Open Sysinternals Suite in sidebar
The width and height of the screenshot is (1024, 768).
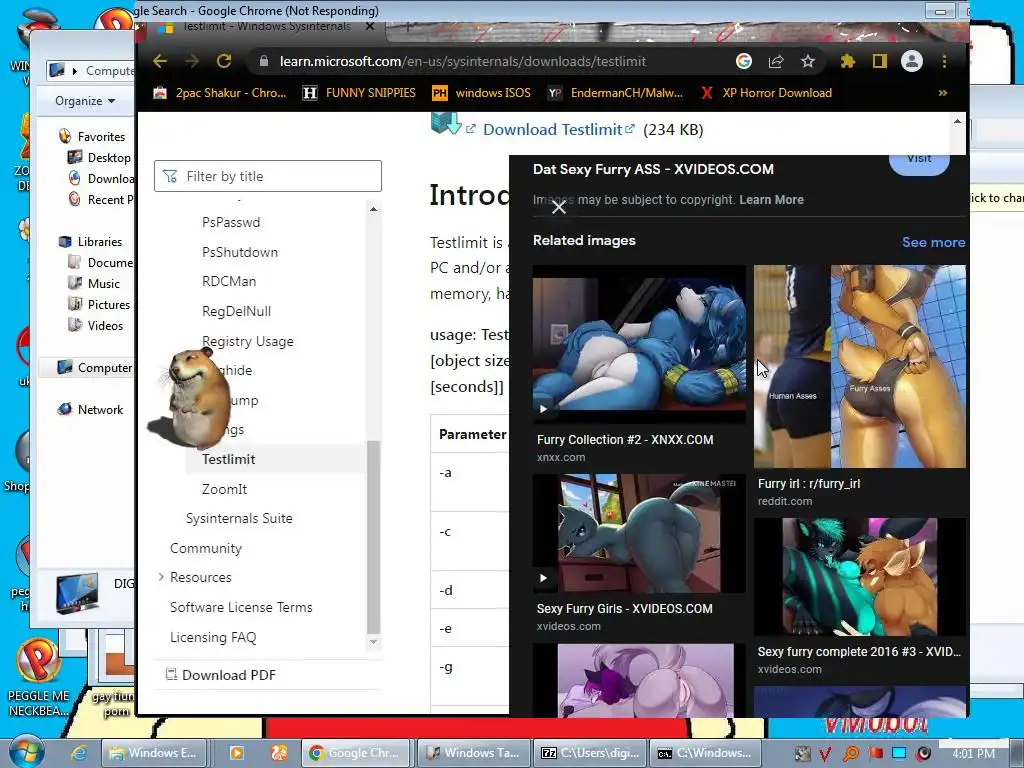tap(239, 519)
